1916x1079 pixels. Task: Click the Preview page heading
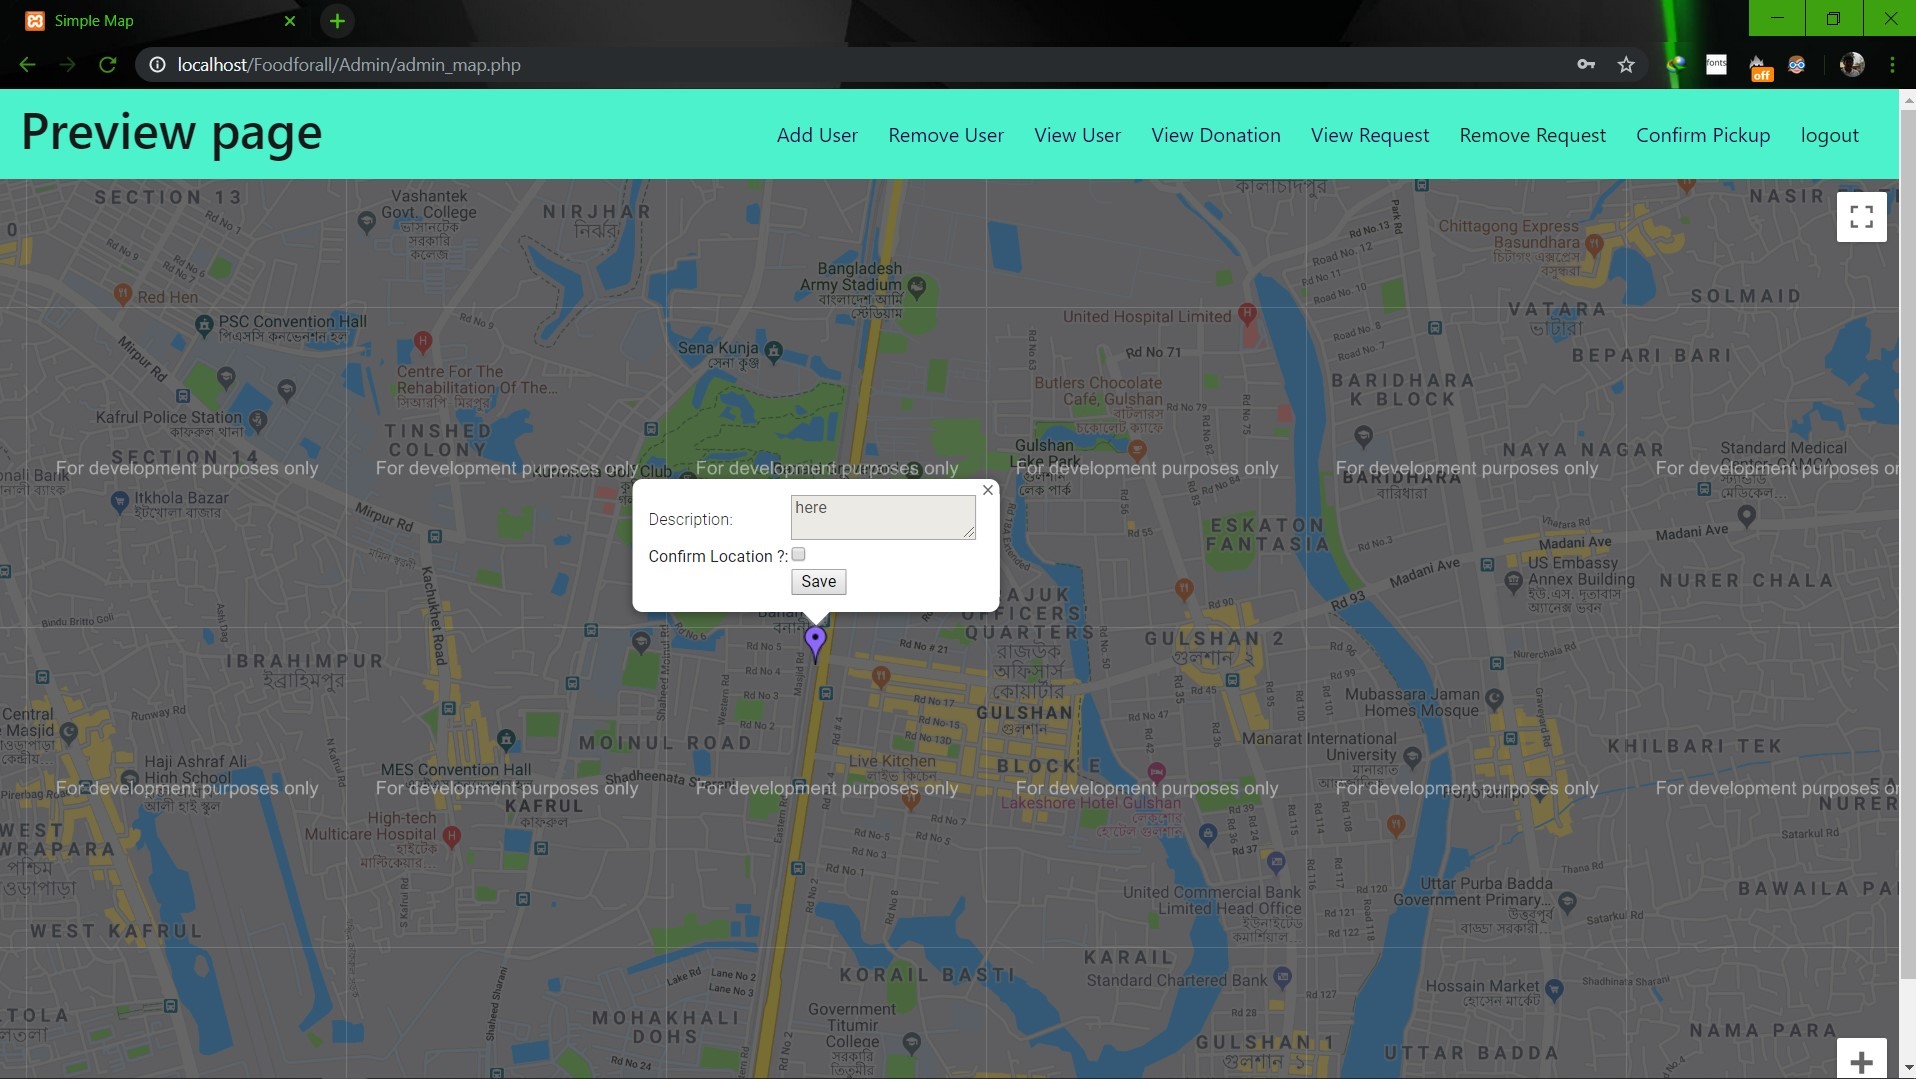click(171, 132)
